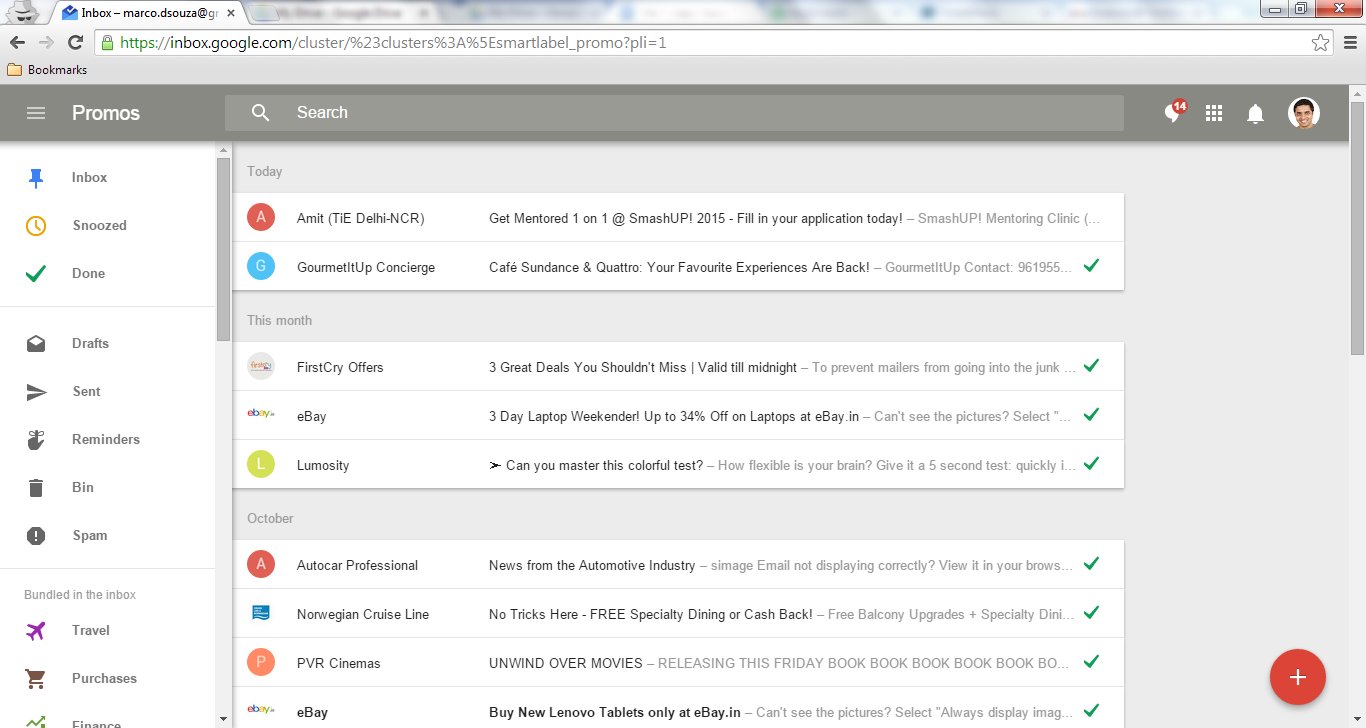Viewport: 1366px width, 728px height.
Task: Mark GourmetItUp Concierge email as done
Action: 1091,266
